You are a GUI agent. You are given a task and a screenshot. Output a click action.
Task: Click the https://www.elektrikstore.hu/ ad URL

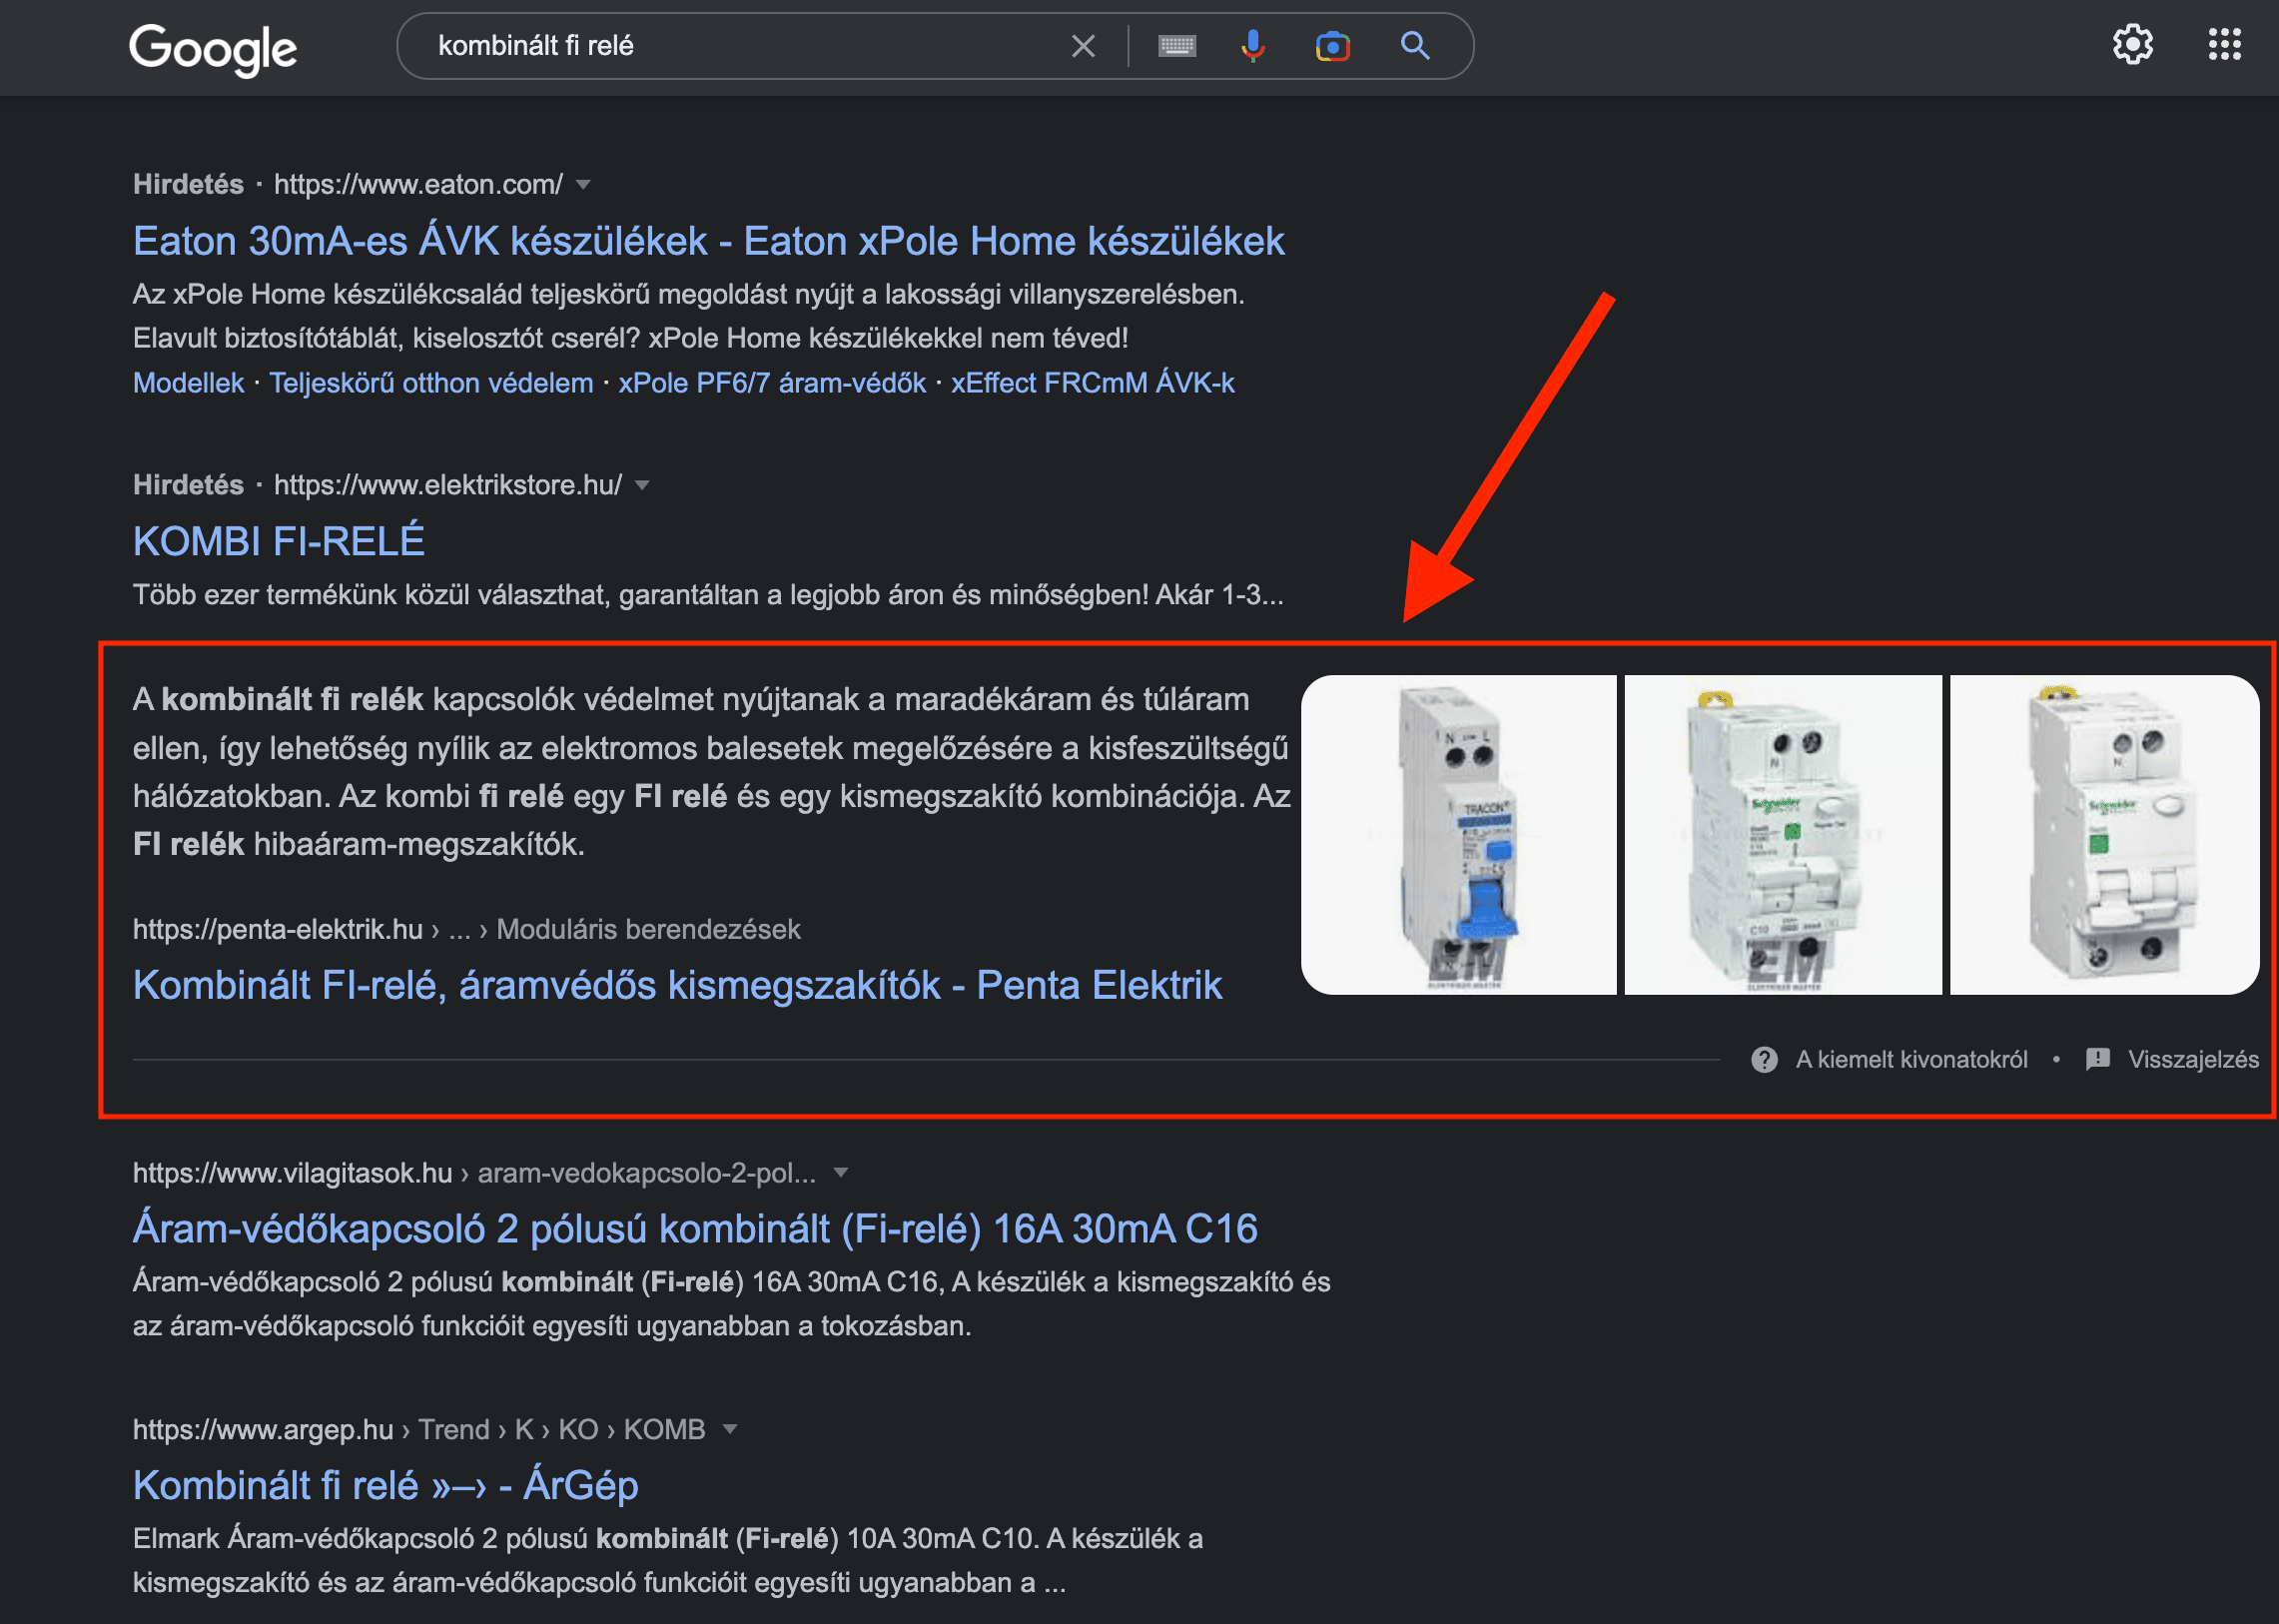448,485
